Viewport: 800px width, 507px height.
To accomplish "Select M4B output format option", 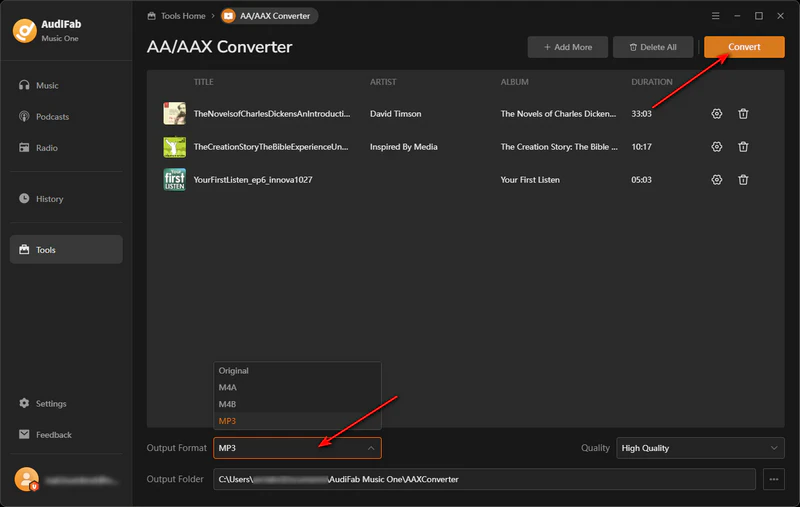I will click(x=297, y=404).
